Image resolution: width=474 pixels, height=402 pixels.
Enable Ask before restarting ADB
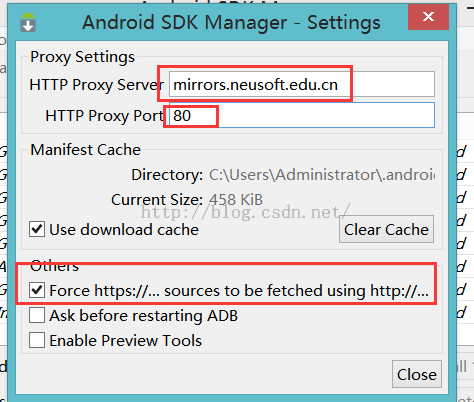37,315
